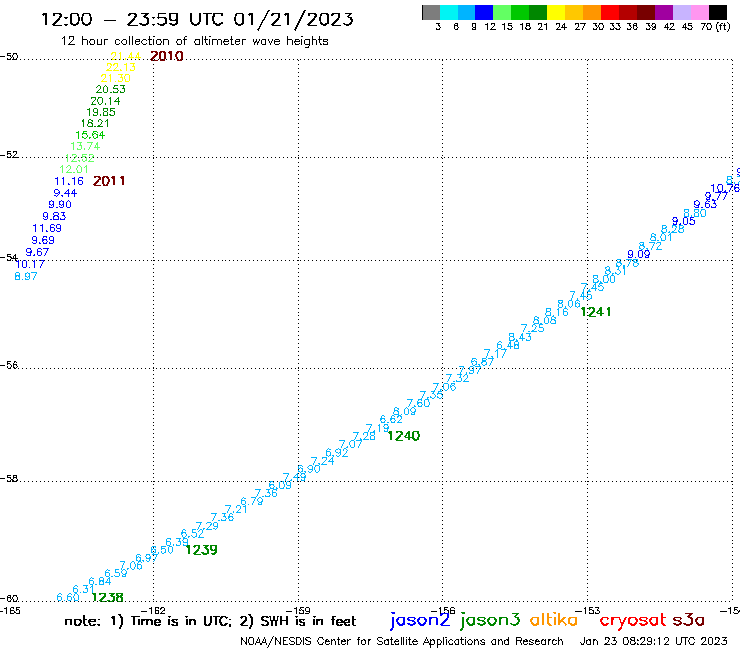Click the NOAA/NESDIS credit text
Screen dimensions: 740x650
(402, 641)
